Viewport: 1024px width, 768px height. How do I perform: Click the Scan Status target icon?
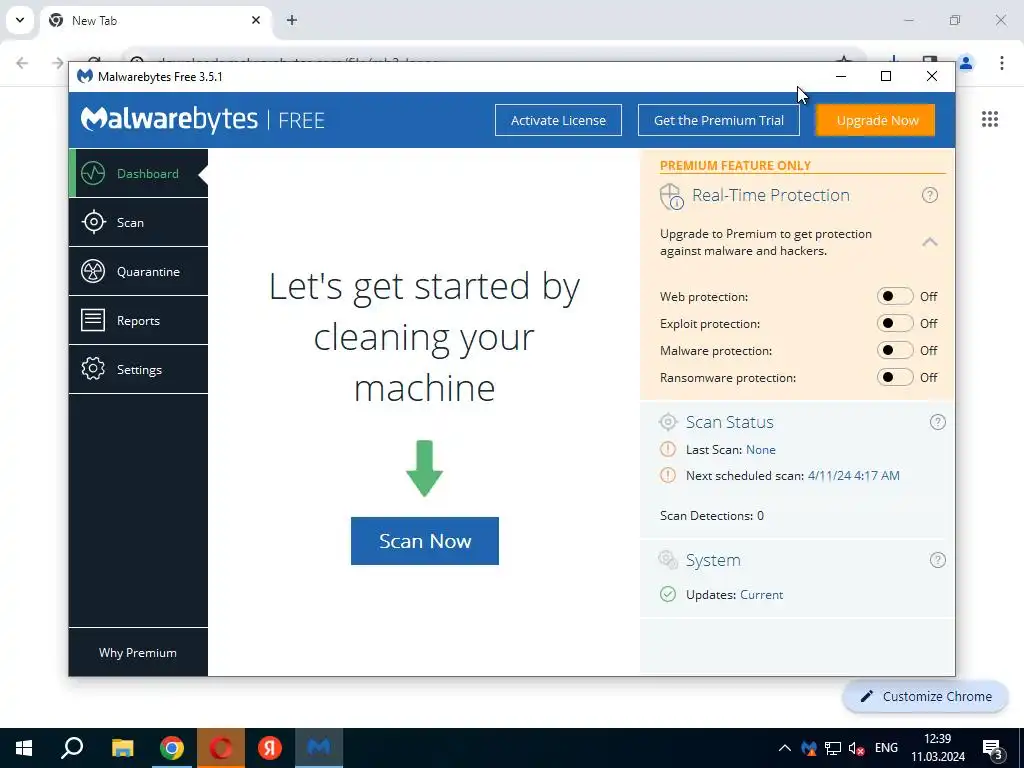[668, 422]
